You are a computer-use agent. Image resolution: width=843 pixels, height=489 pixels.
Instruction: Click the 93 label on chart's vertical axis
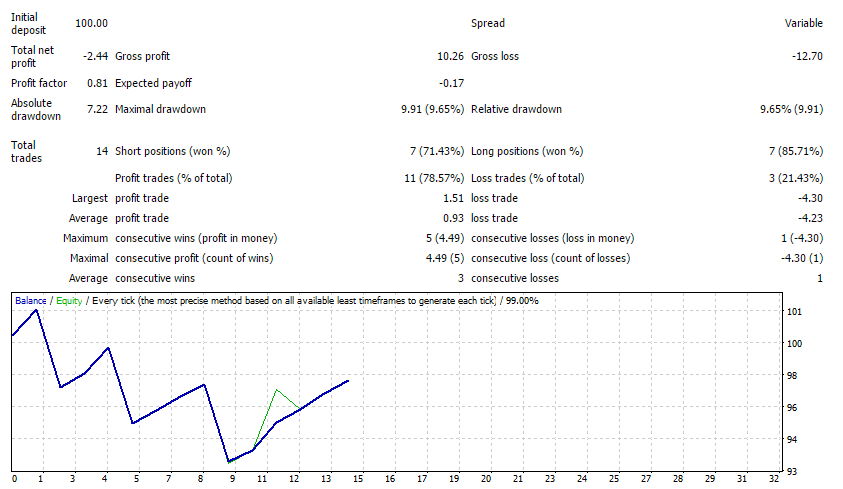coord(792,471)
